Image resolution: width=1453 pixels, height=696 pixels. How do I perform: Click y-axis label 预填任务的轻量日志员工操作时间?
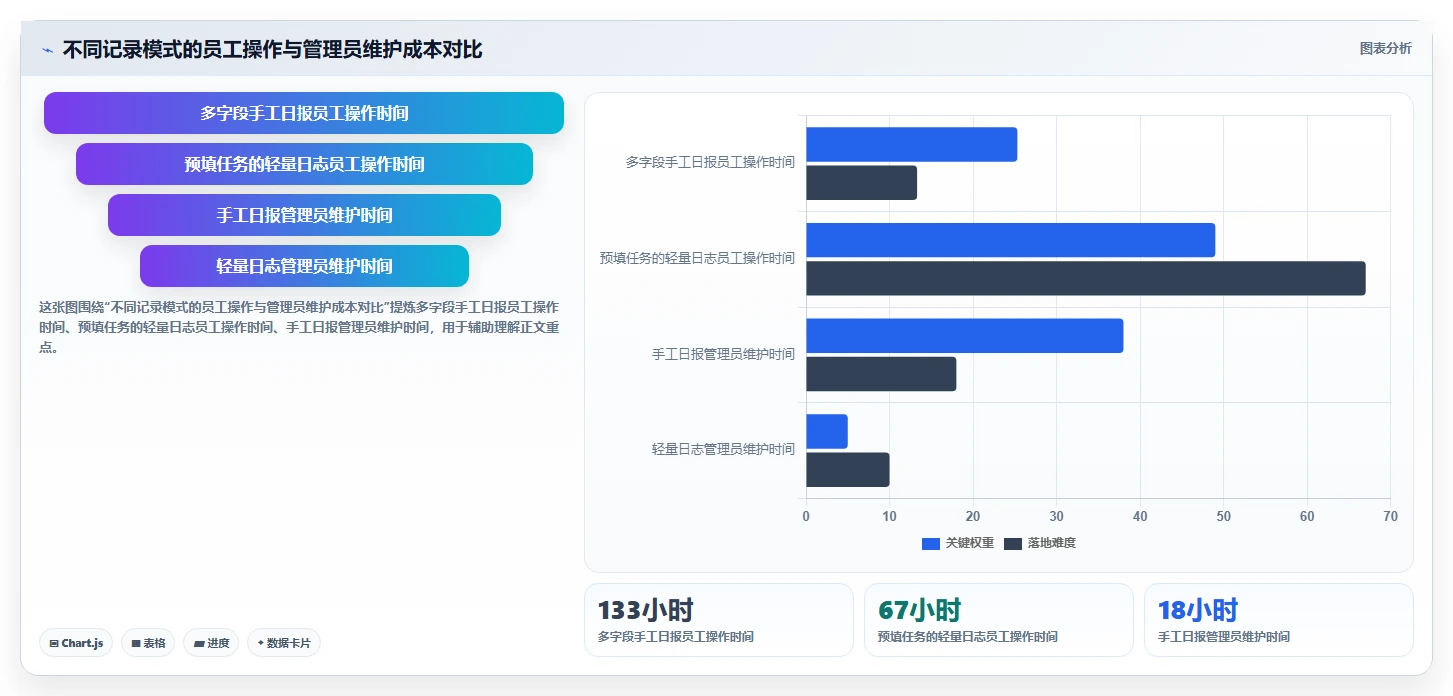pyautogui.click(x=697, y=258)
